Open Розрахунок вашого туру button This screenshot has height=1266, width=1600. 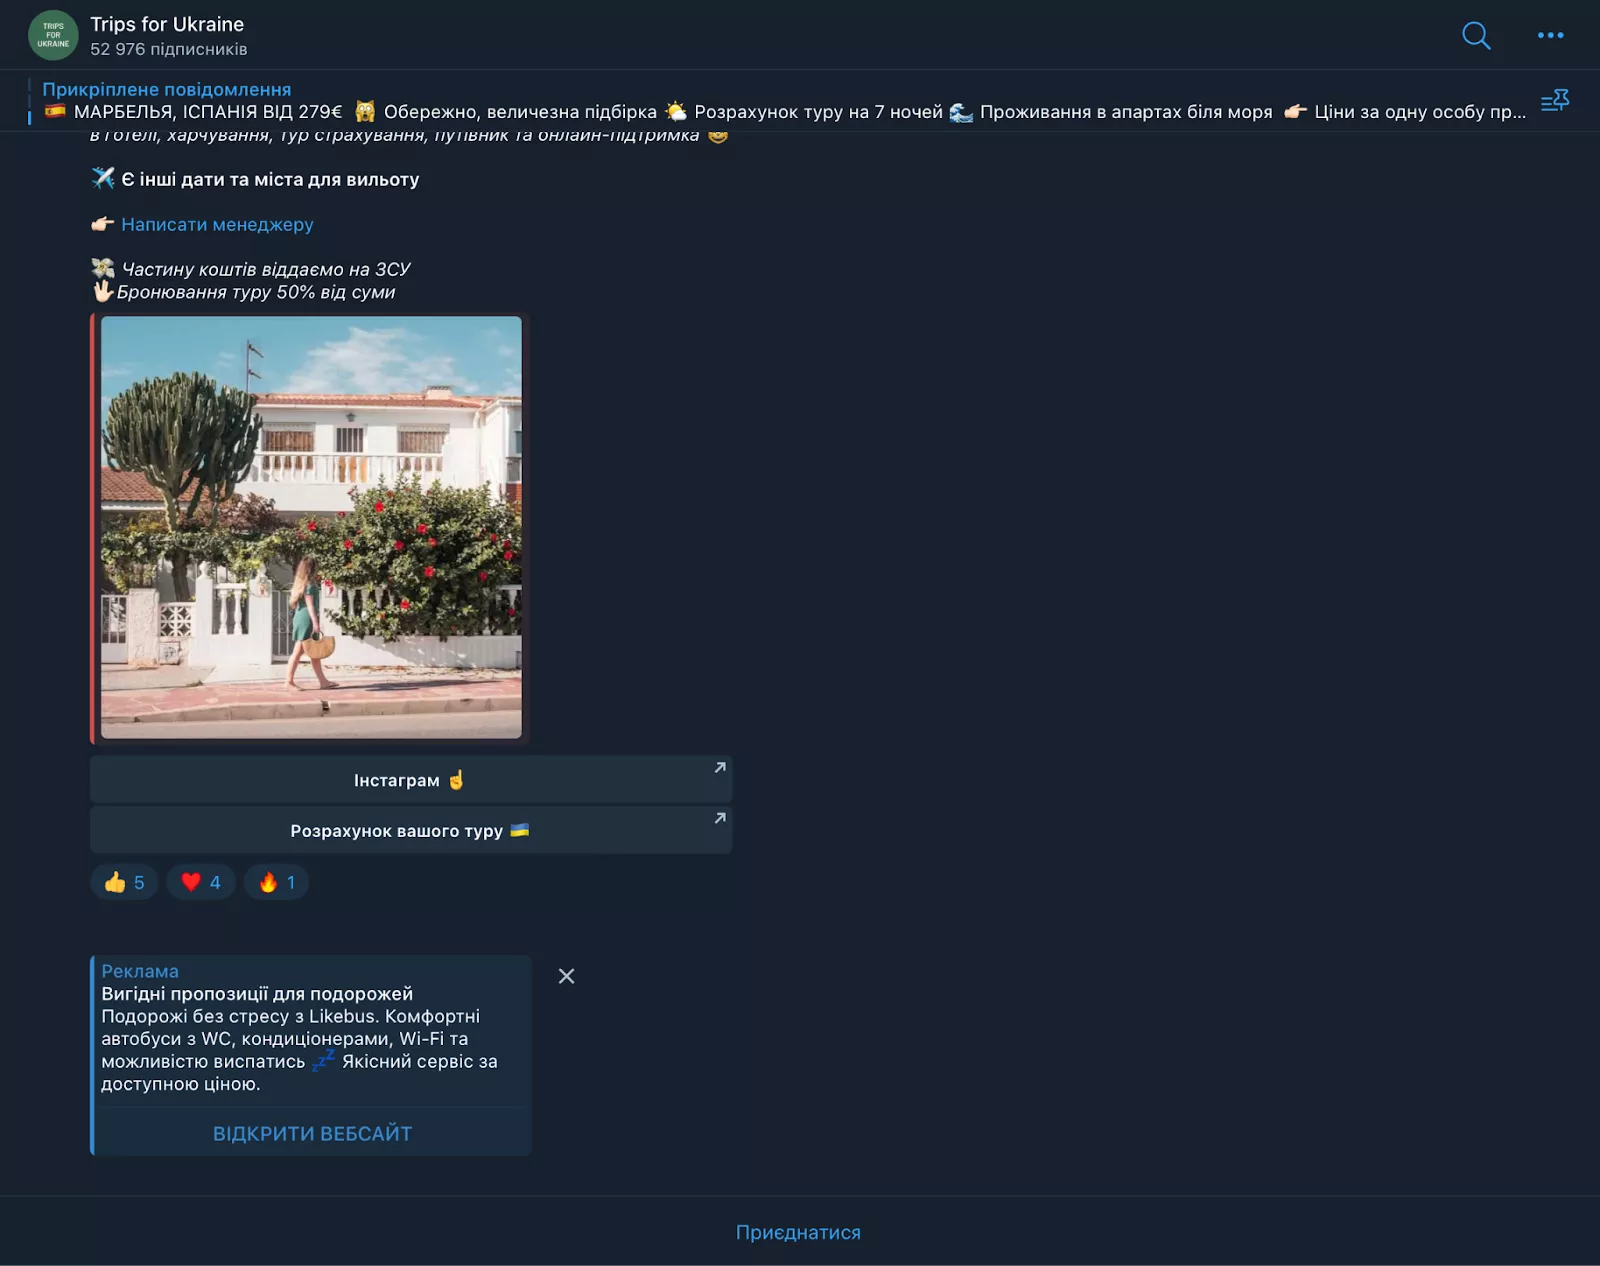pyautogui.click(x=411, y=830)
